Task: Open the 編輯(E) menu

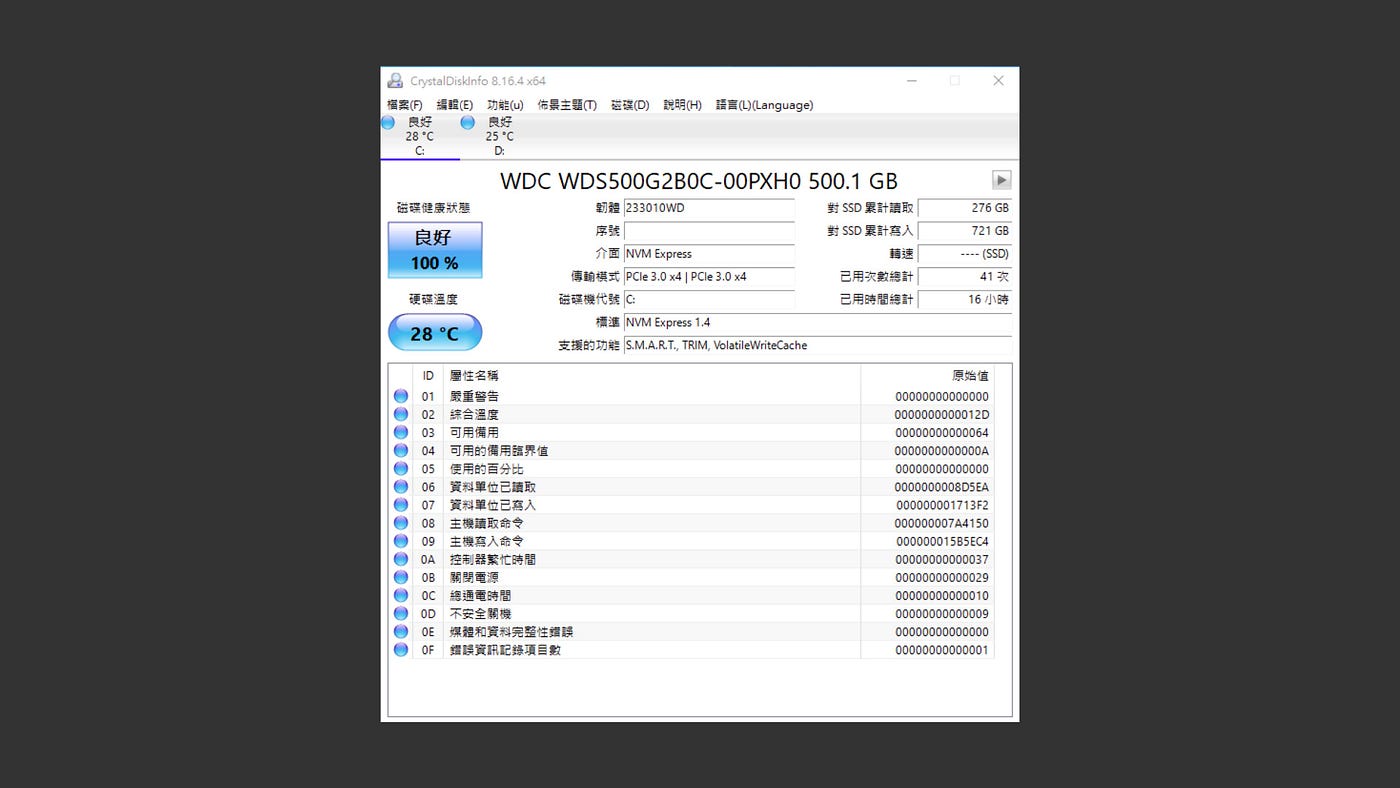Action: tap(455, 105)
